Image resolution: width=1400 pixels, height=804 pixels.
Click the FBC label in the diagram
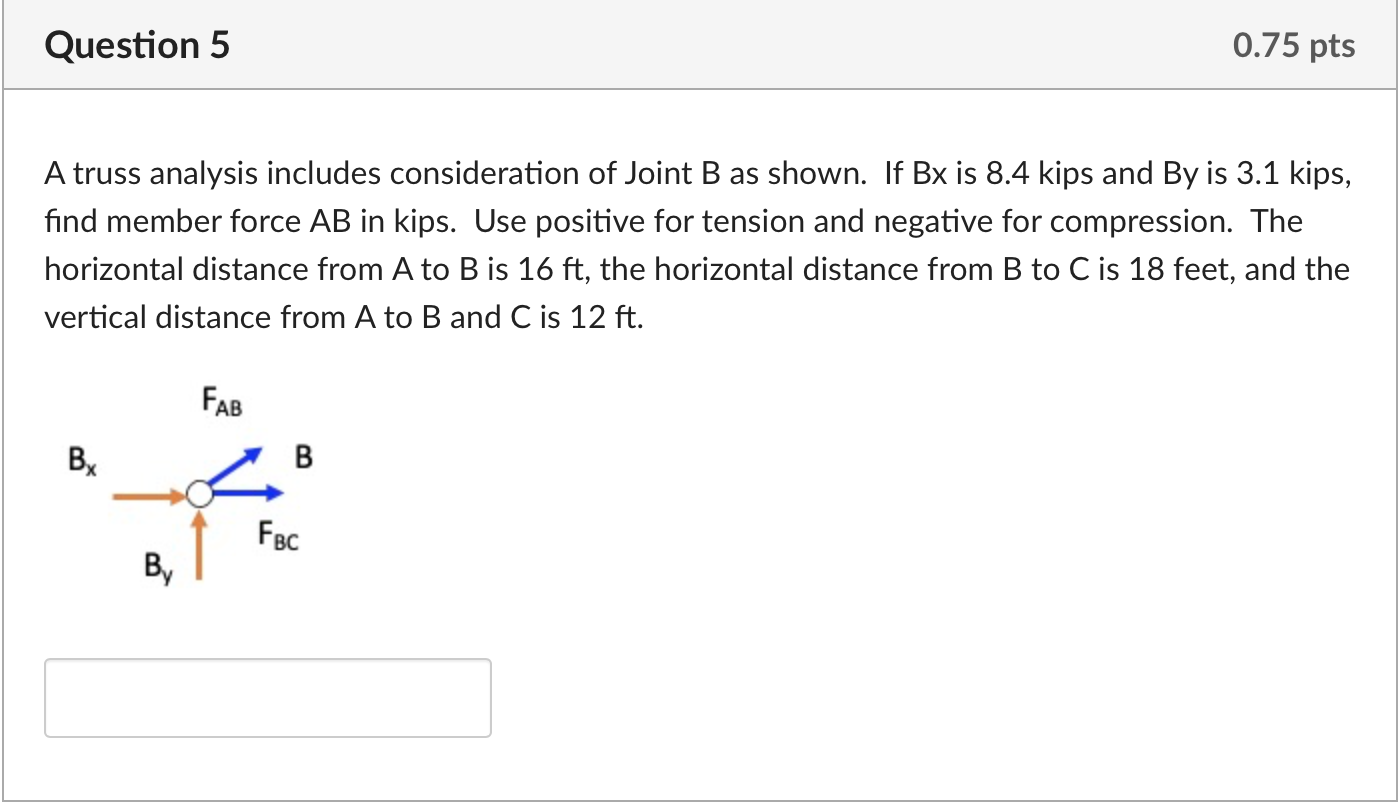click(x=277, y=534)
